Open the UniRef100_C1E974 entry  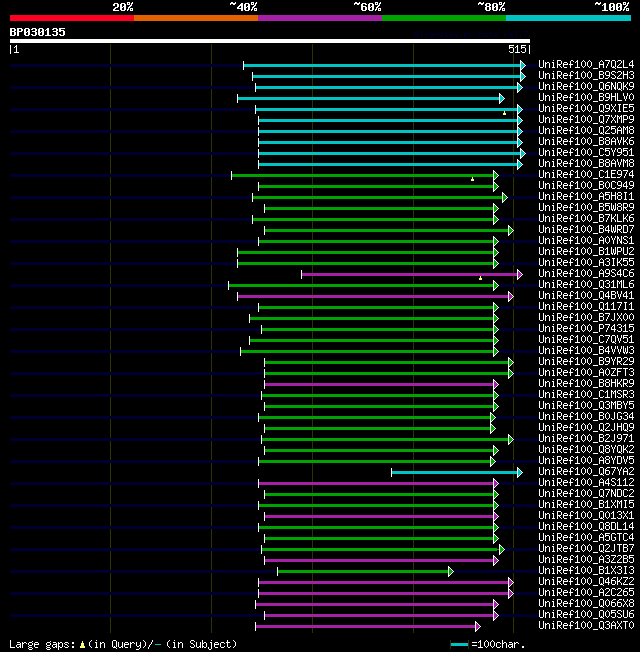(586, 174)
